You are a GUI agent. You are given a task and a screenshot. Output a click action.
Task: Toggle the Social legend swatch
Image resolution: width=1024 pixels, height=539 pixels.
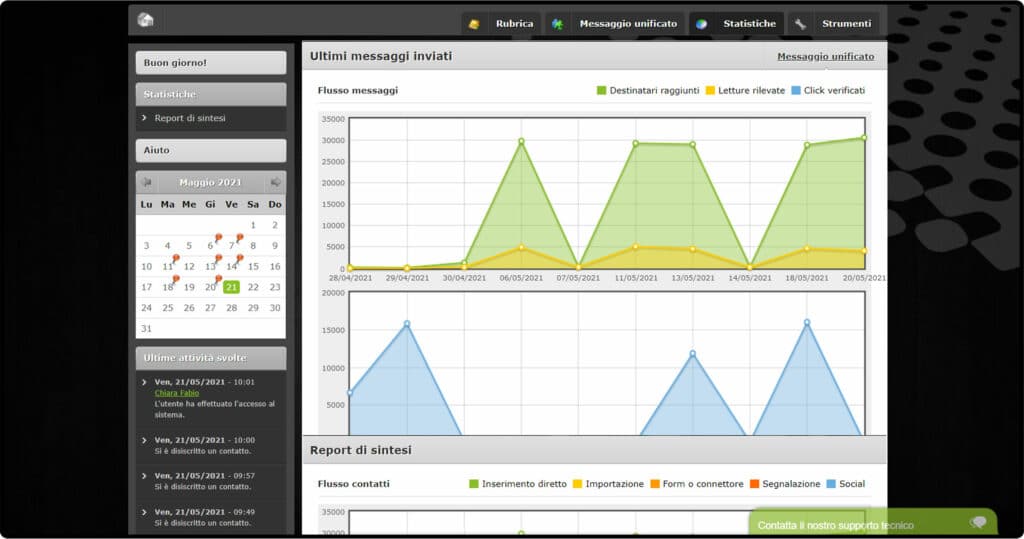831,484
